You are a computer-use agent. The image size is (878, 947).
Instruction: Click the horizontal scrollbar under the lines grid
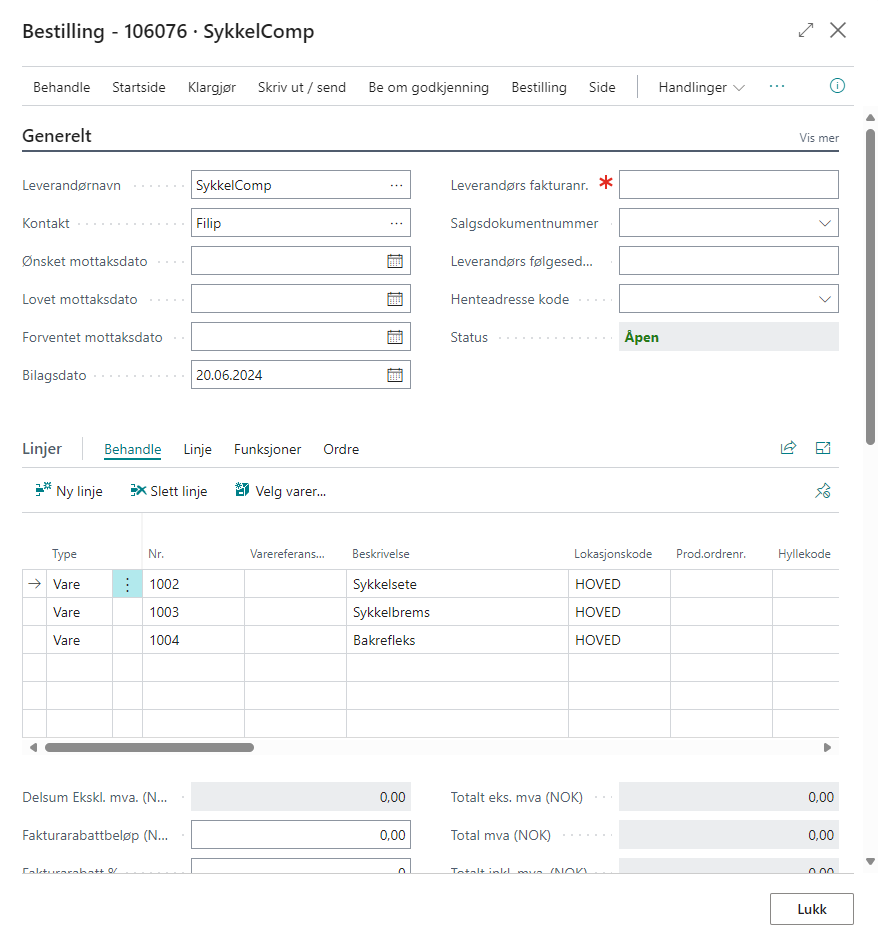point(149,747)
